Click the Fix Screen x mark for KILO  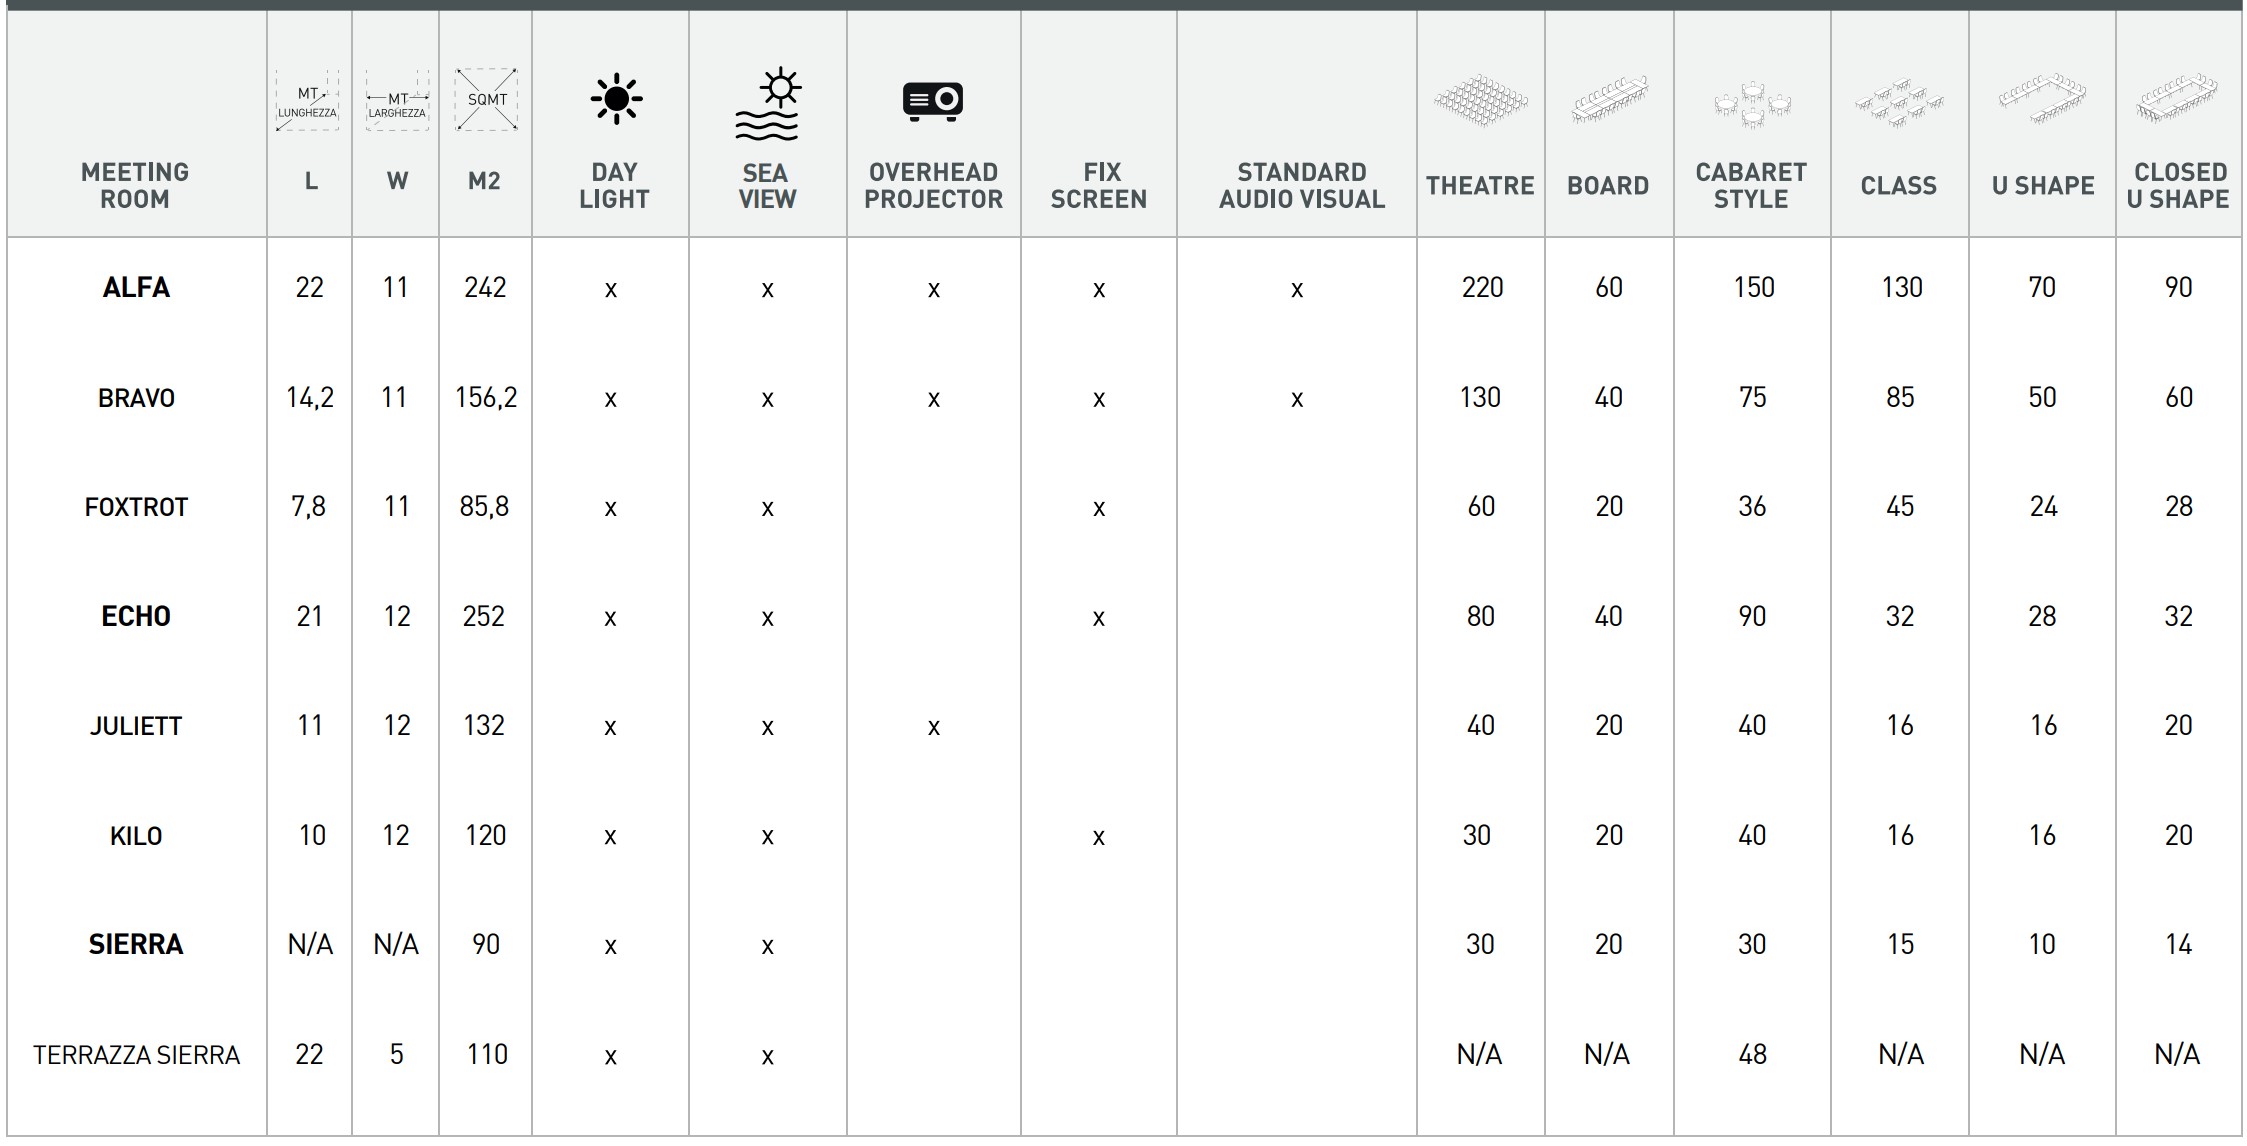click(1098, 837)
